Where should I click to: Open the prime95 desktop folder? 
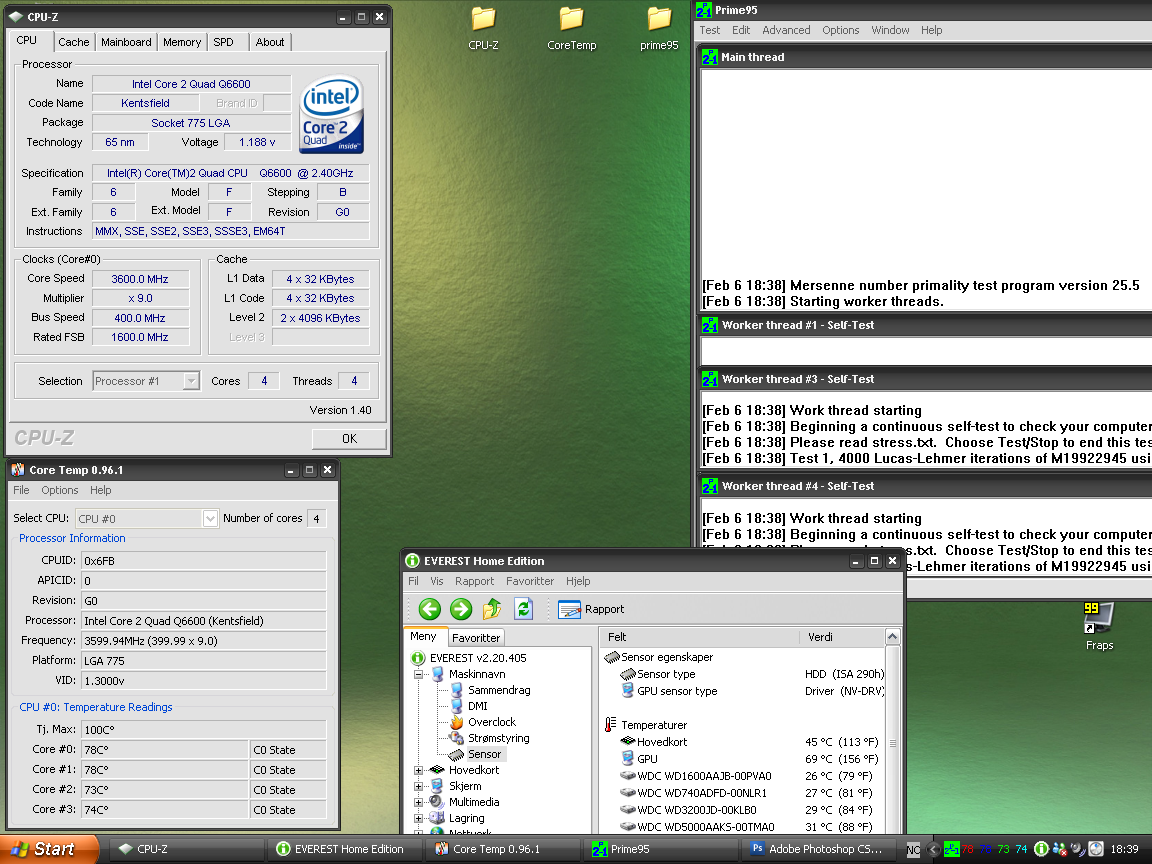(x=659, y=29)
